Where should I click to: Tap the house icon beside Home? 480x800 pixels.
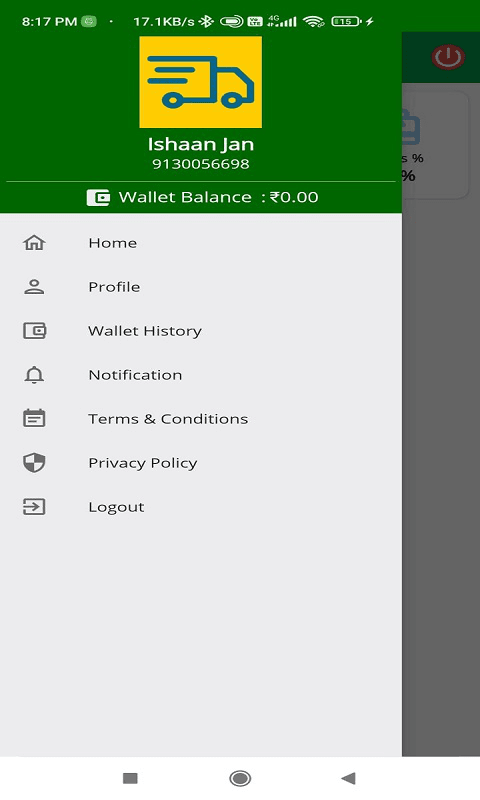34,242
